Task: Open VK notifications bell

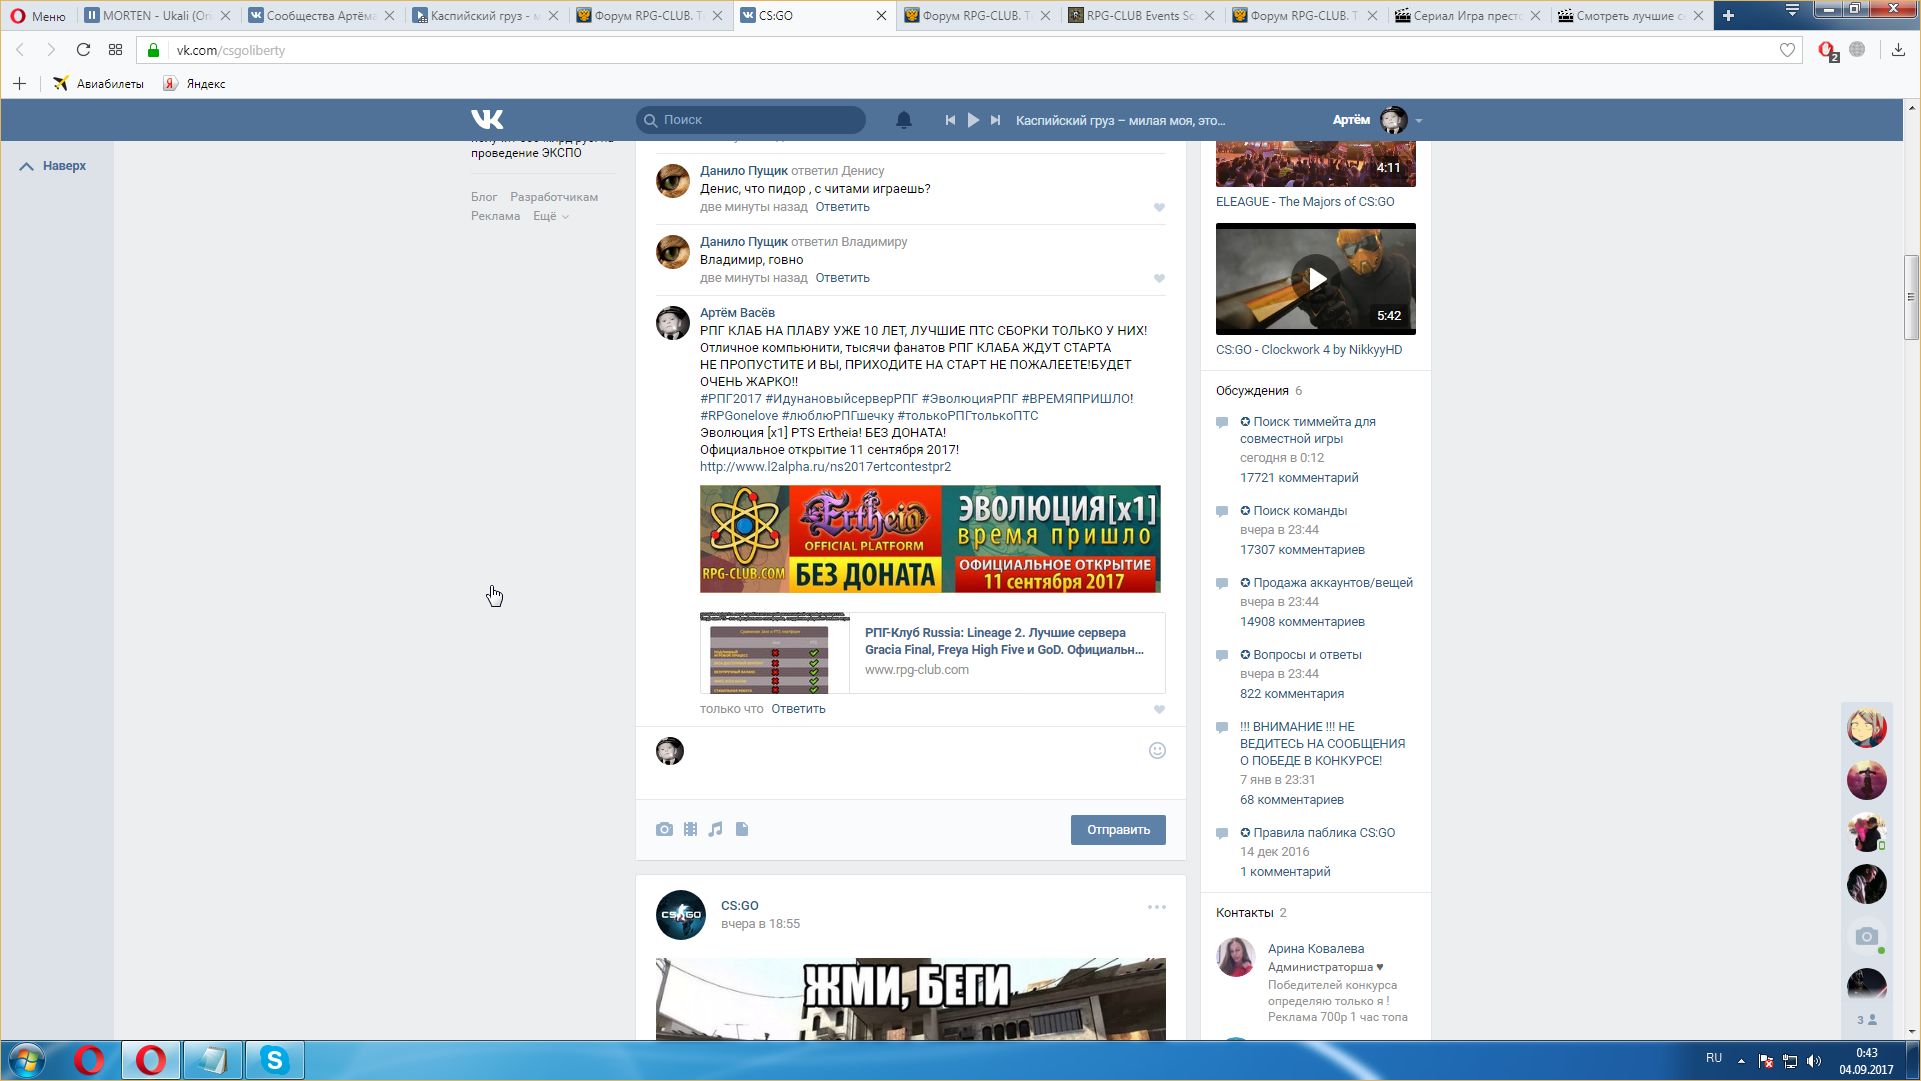Action: click(x=903, y=120)
